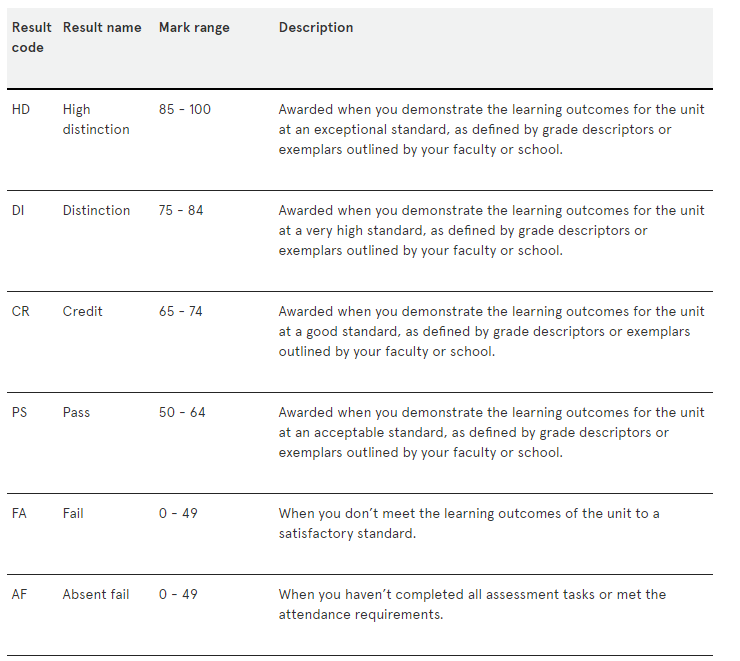Image resolution: width=740 pixels, height=661 pixels.
Task: Select the "High distinction" result name
Action: [x=96, y=119]
